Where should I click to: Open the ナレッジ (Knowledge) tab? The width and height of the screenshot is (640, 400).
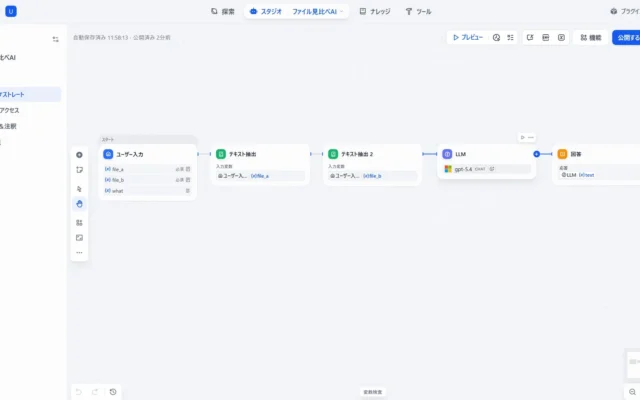pyautogui.click(x=375, y=11)
